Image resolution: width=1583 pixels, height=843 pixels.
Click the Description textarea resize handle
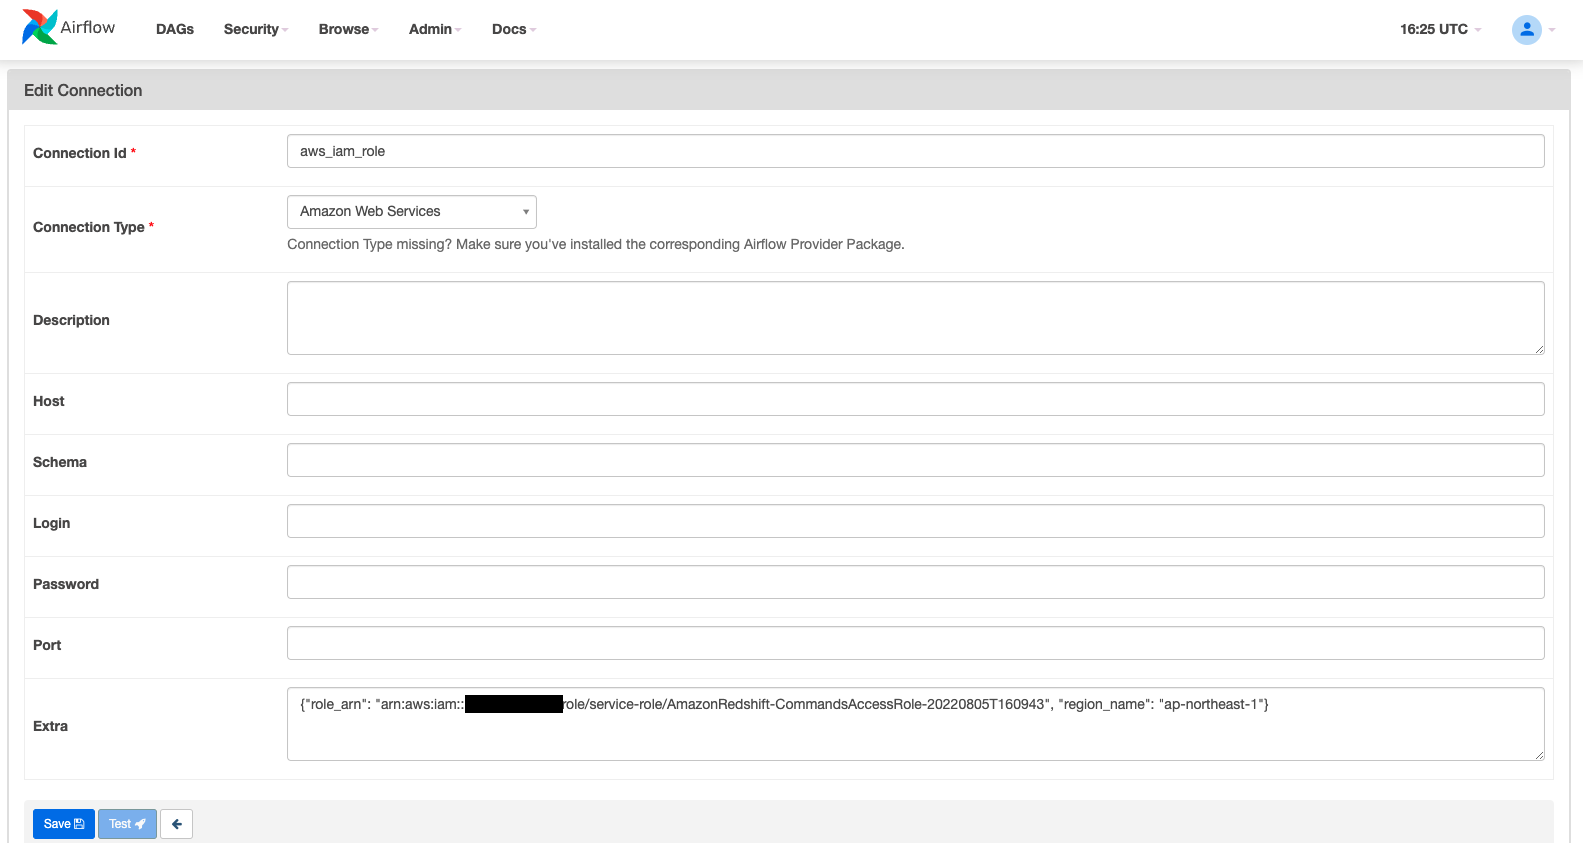point(1539,349)
